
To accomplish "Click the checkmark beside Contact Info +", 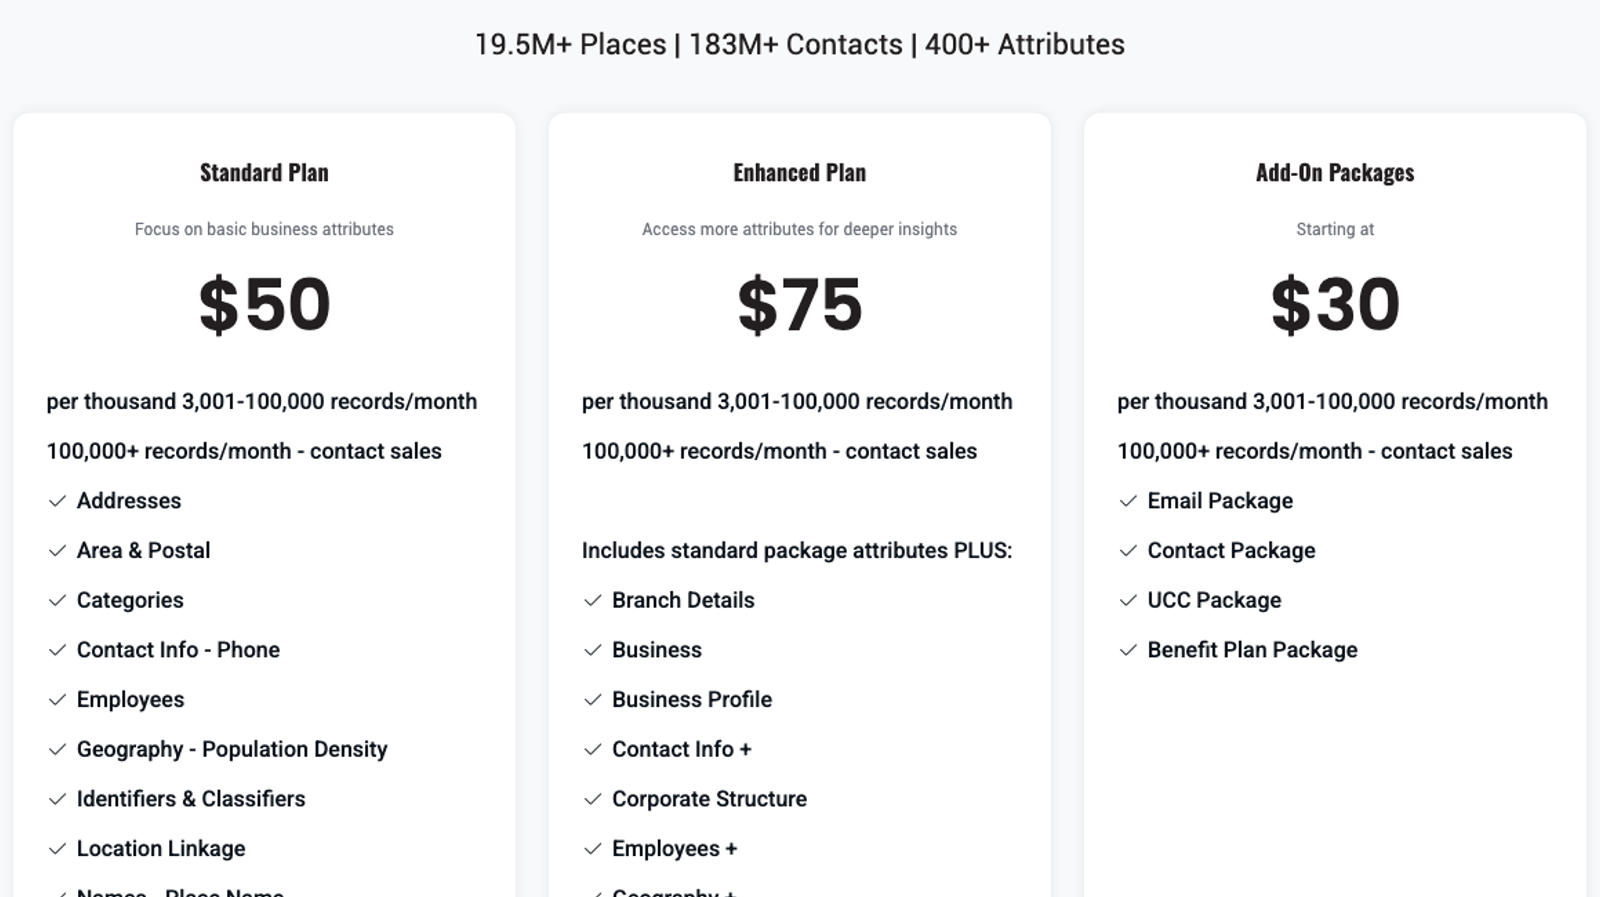I will coord(593,750).
